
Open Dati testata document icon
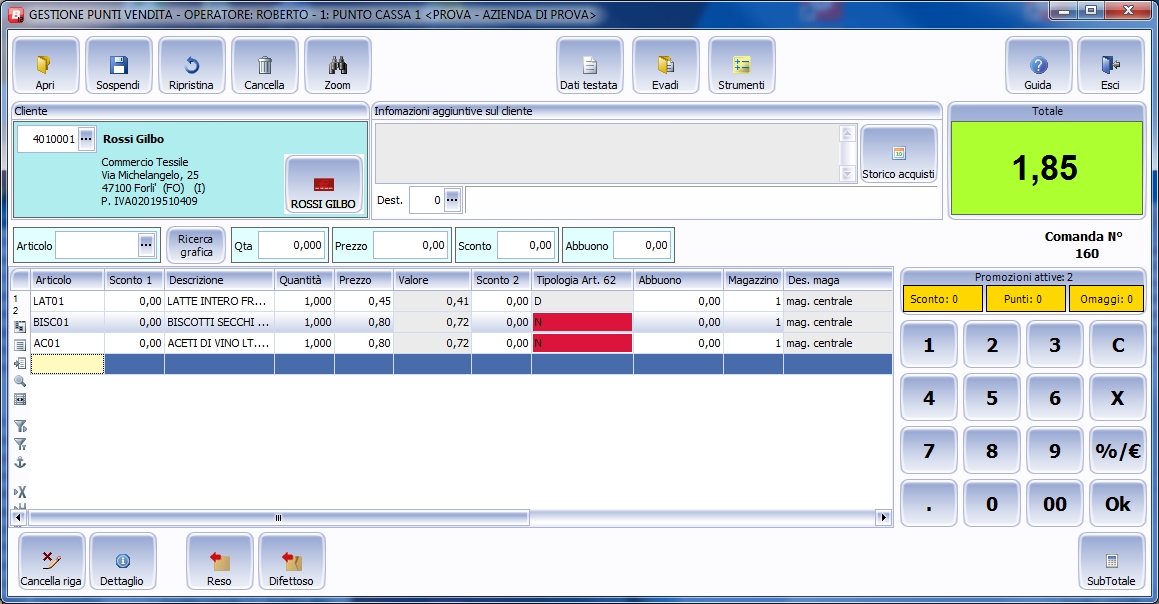coord(589,66)
